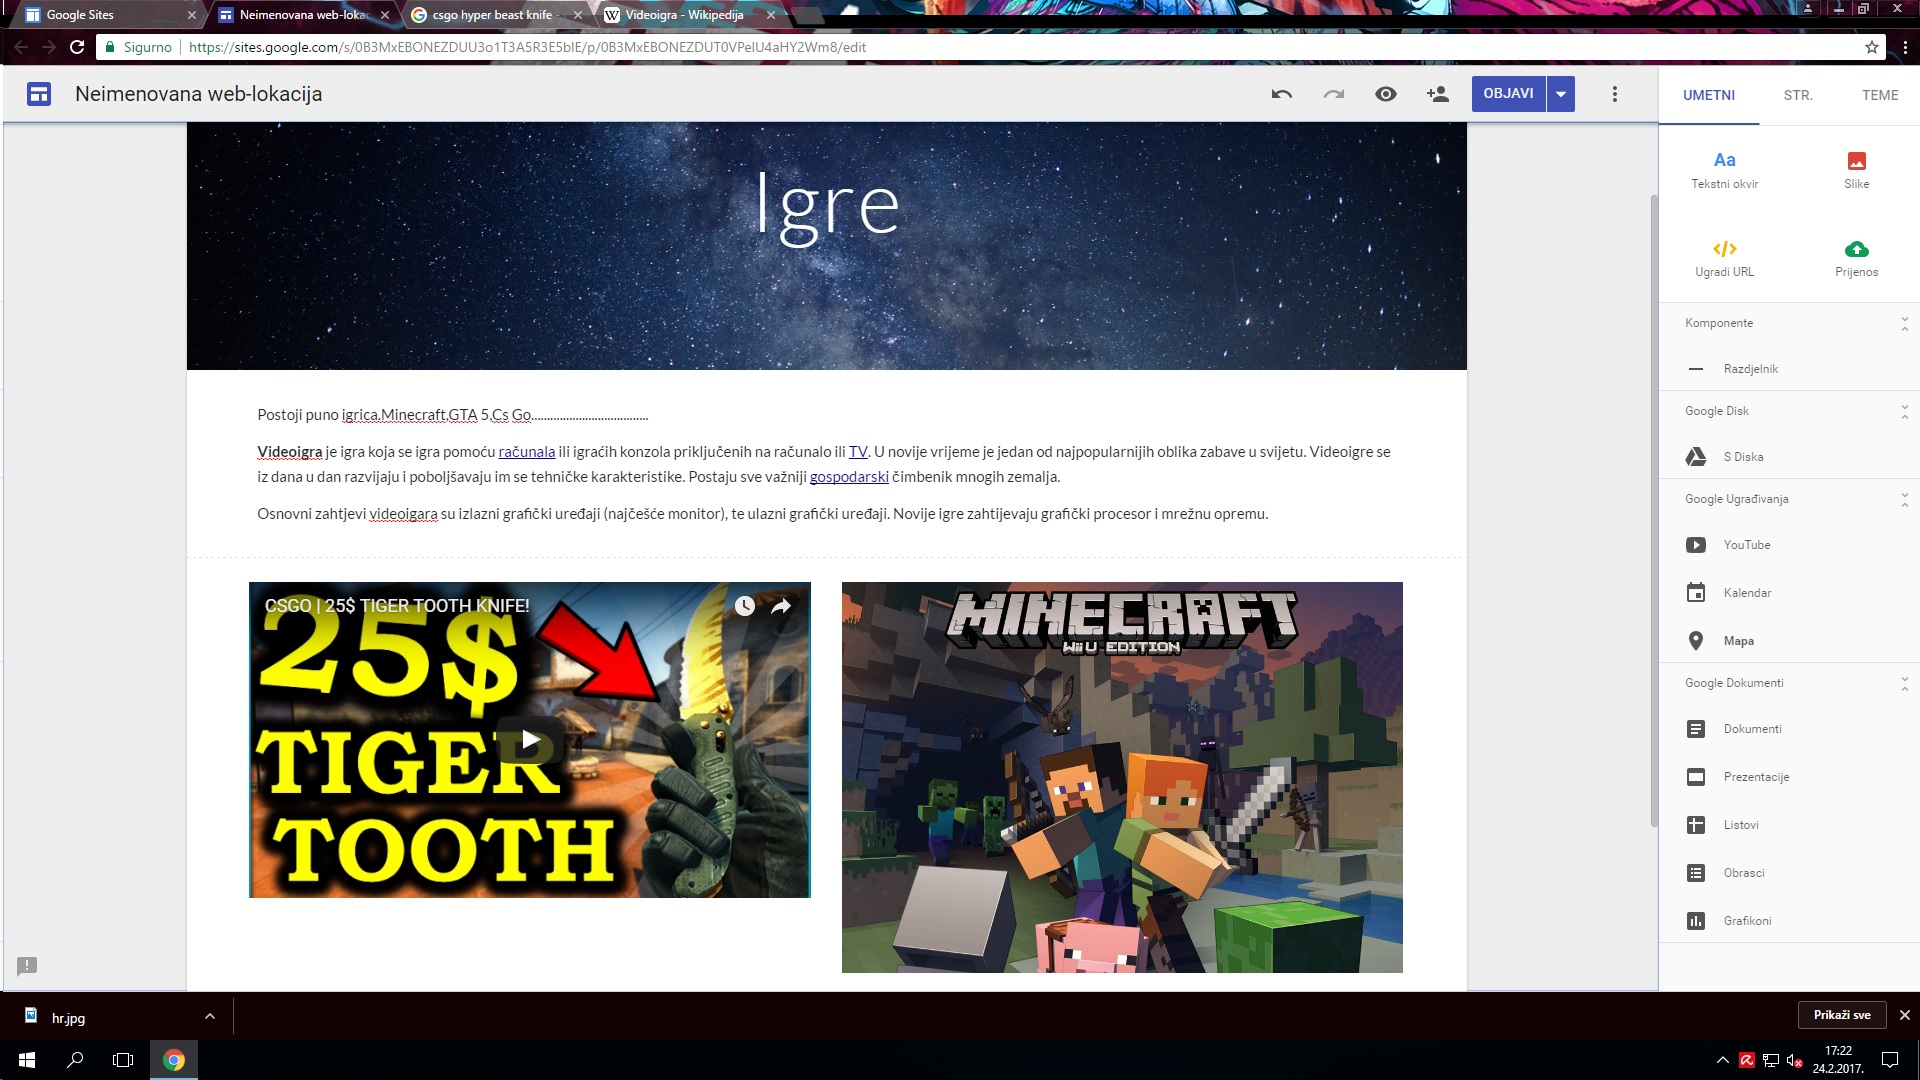Select the Minecraft Wii U Edition image
Screen dimensions: 1920x1080
point(1122,777)
